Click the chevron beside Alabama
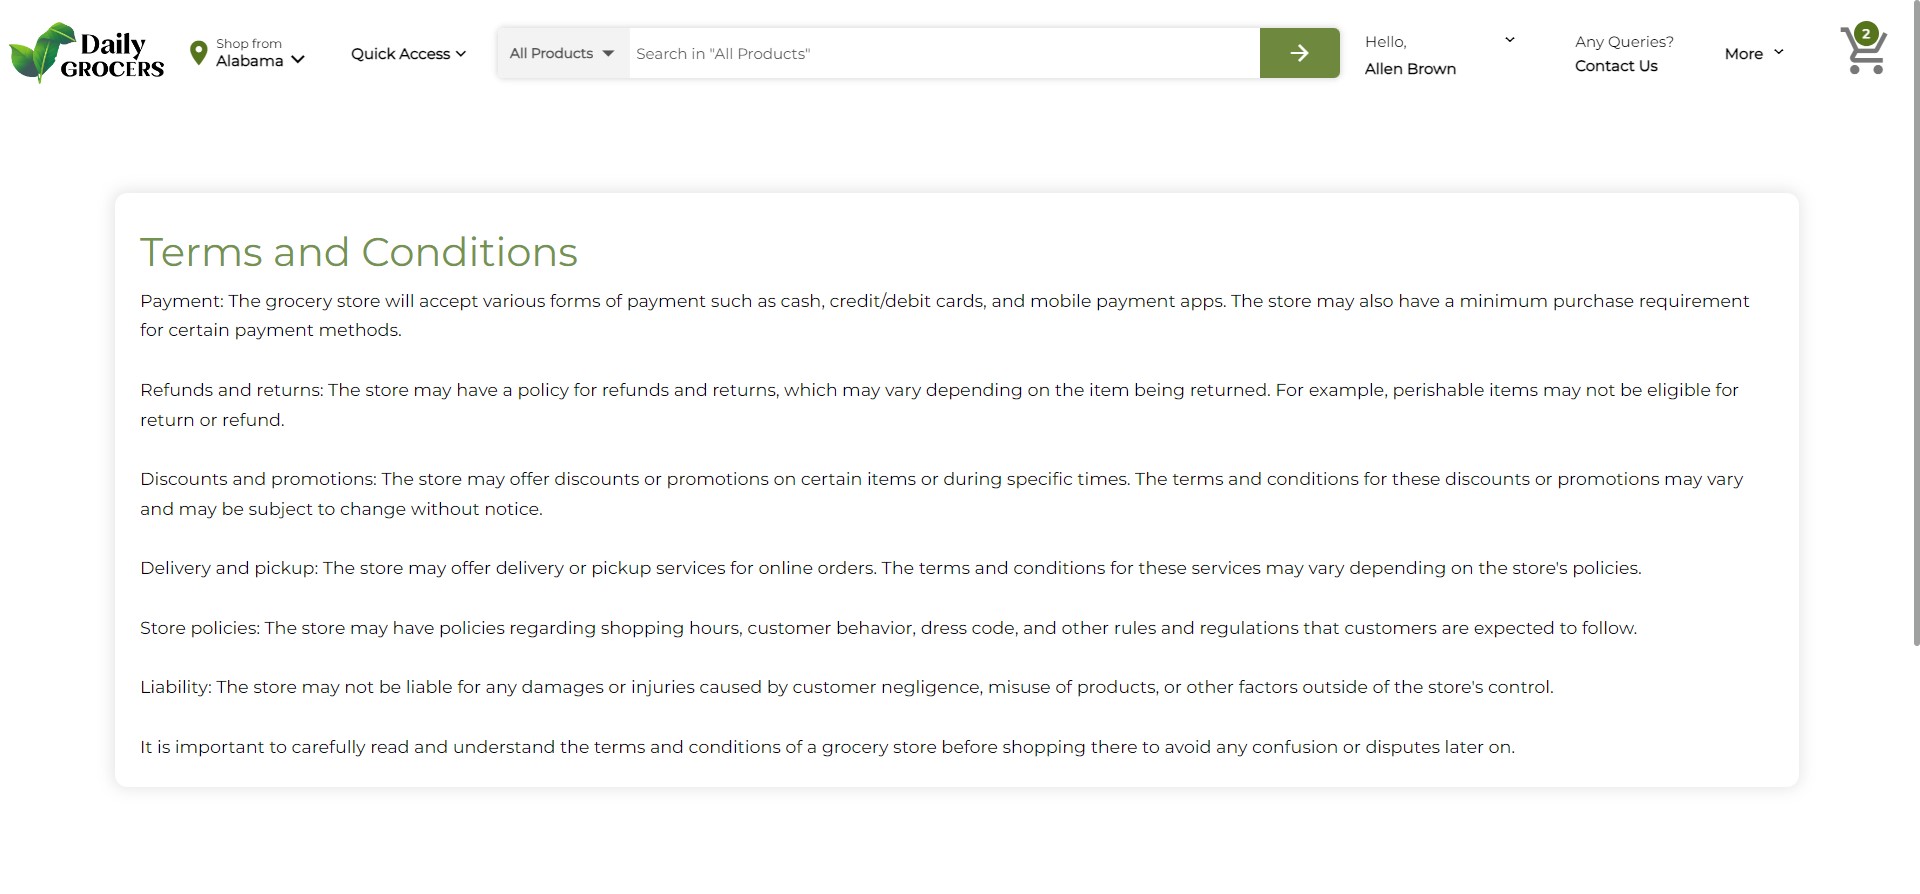This screenshot has width=1920, height=894. point(297,60)
